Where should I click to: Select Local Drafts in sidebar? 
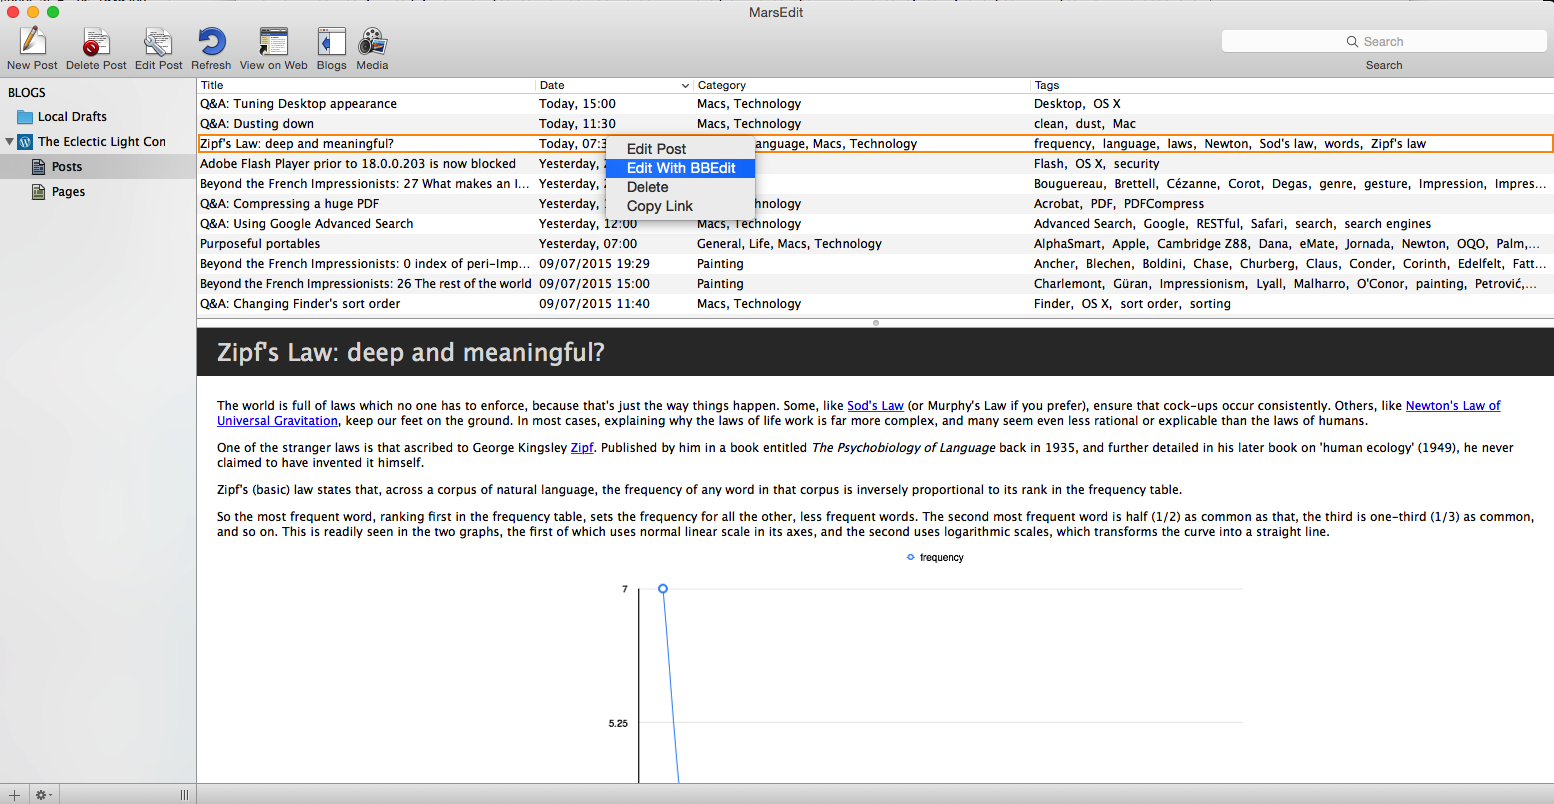tap(72, 117)
